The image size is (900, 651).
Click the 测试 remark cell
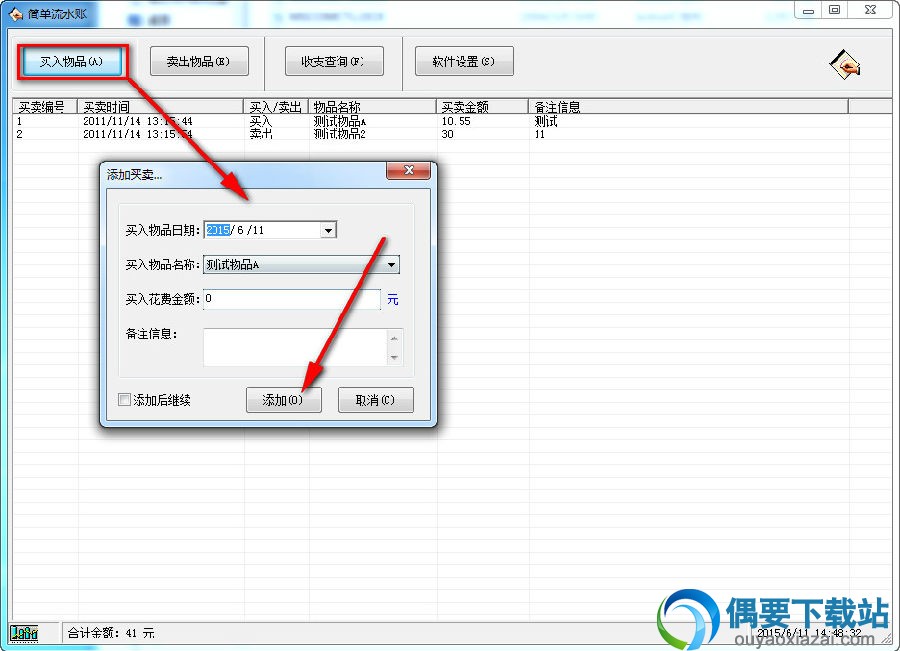pyautogui.click(x=546, y=121)
